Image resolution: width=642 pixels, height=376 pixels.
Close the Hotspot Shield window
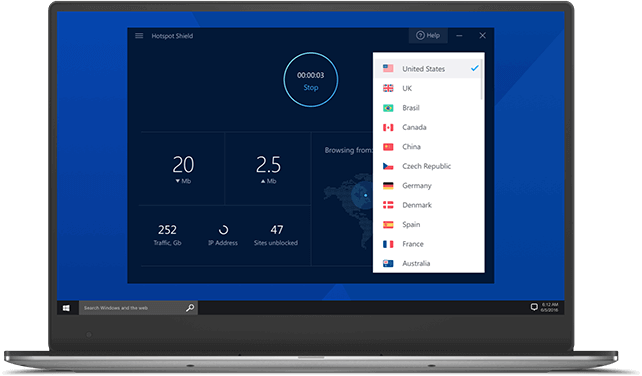[483, 36]
